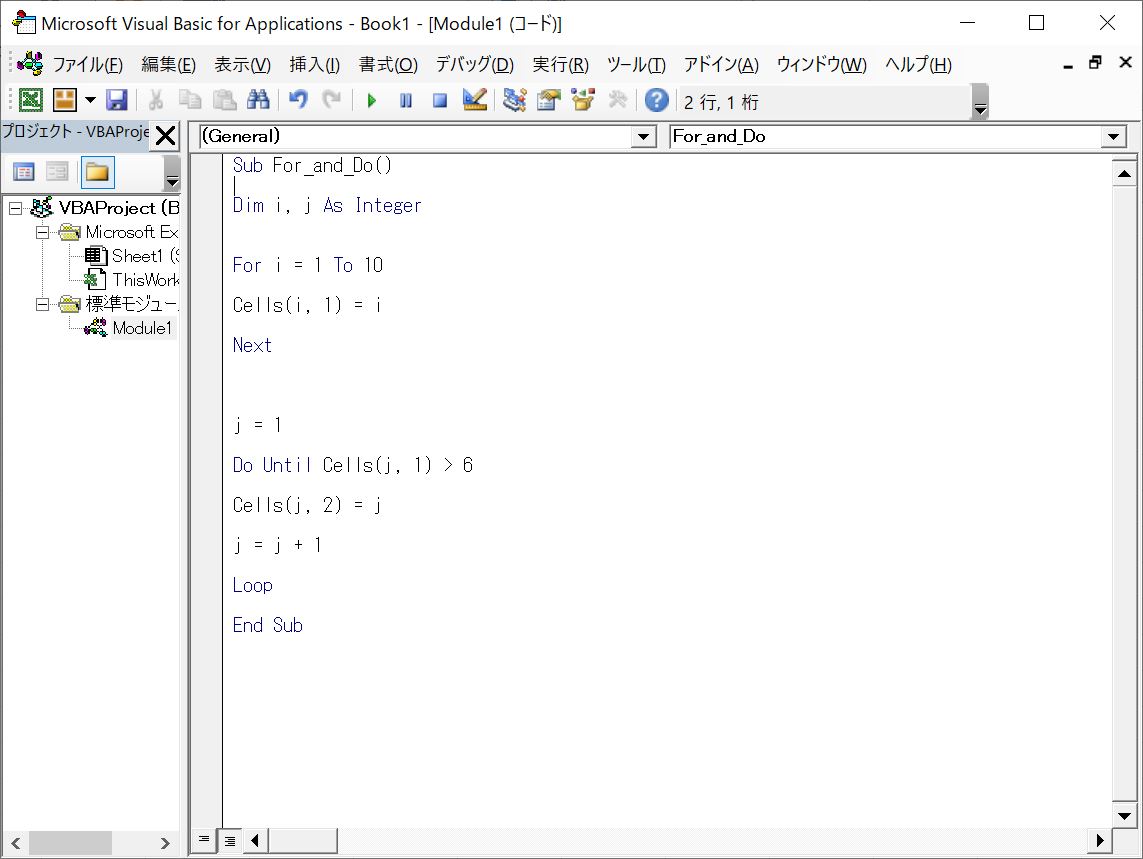Open the insert object dropdown arrow
Viewport: 1143px width, 859px height.
(90, 100)
